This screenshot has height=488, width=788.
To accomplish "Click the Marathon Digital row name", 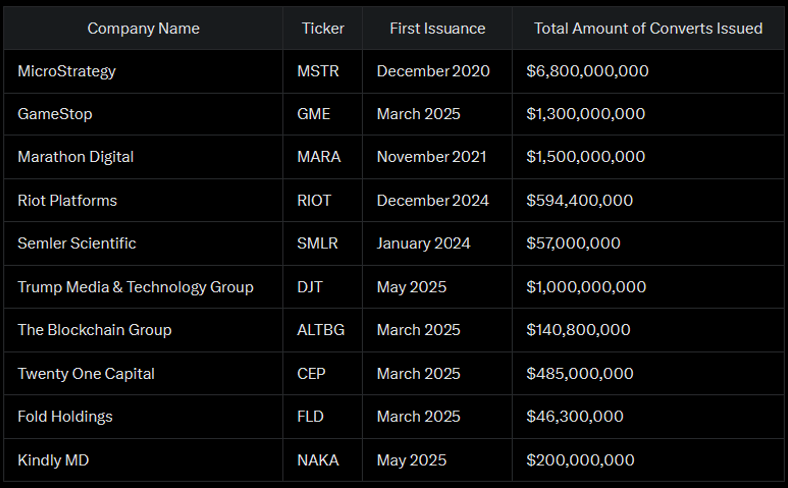I will tap(75, 157).
